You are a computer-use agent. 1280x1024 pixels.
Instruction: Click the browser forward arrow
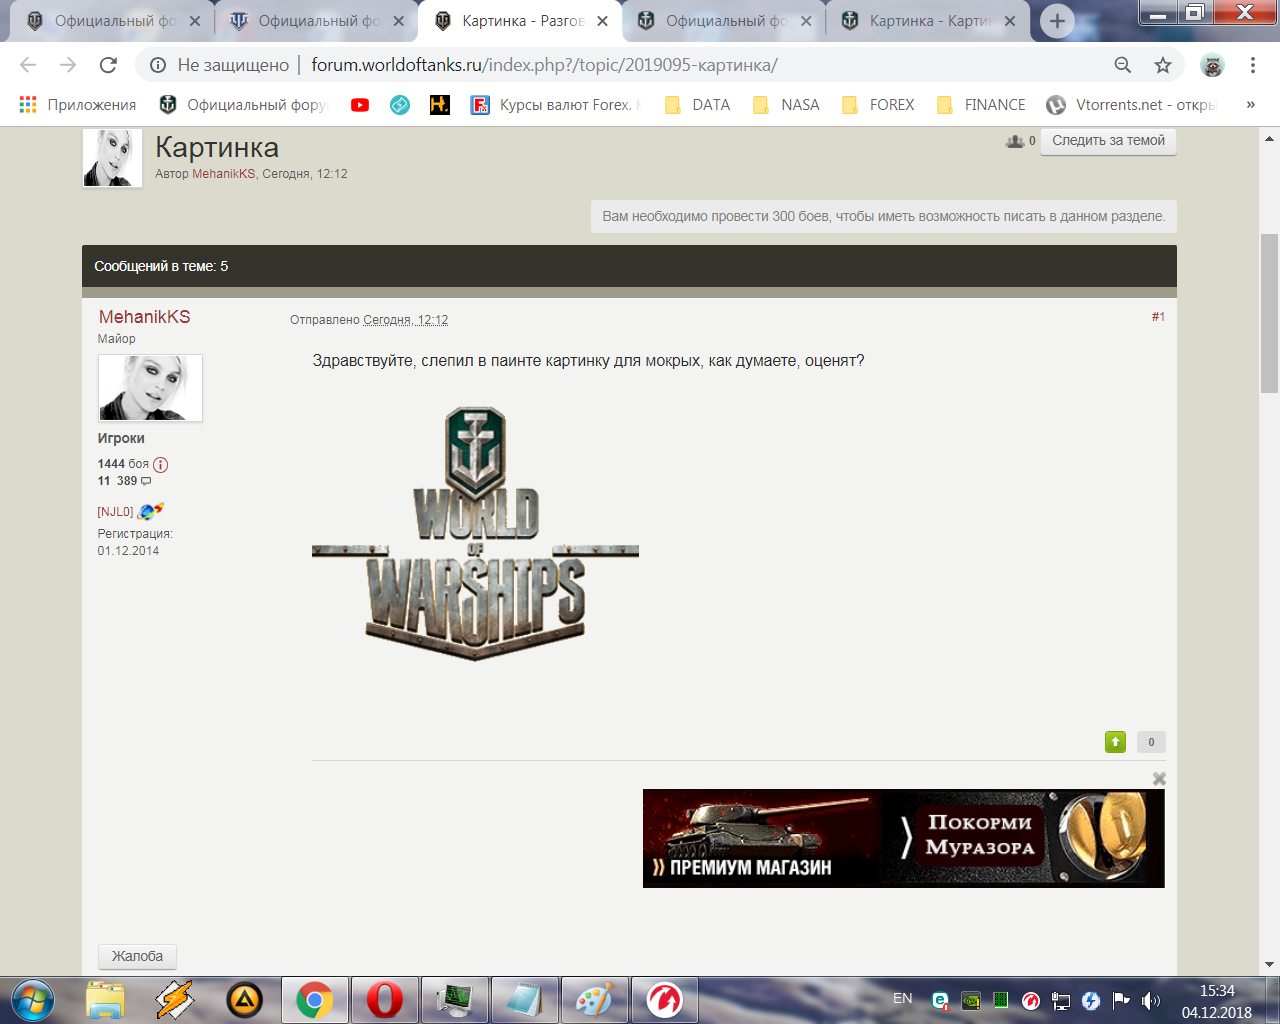pyautogui.click(x=68, y=65)
